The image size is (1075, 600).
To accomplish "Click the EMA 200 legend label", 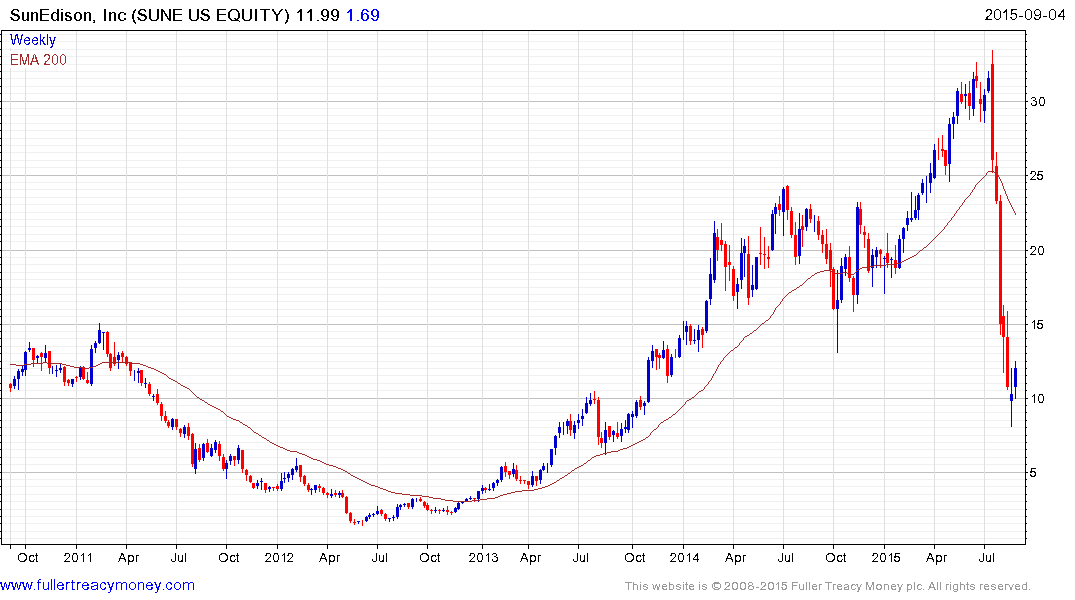I will (38, 60).
